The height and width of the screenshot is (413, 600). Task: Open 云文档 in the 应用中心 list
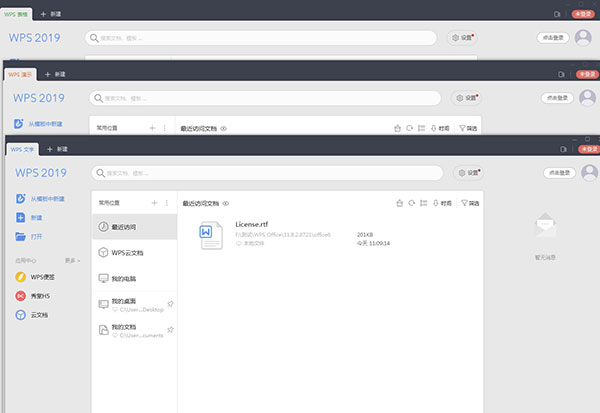click(32, 315)
